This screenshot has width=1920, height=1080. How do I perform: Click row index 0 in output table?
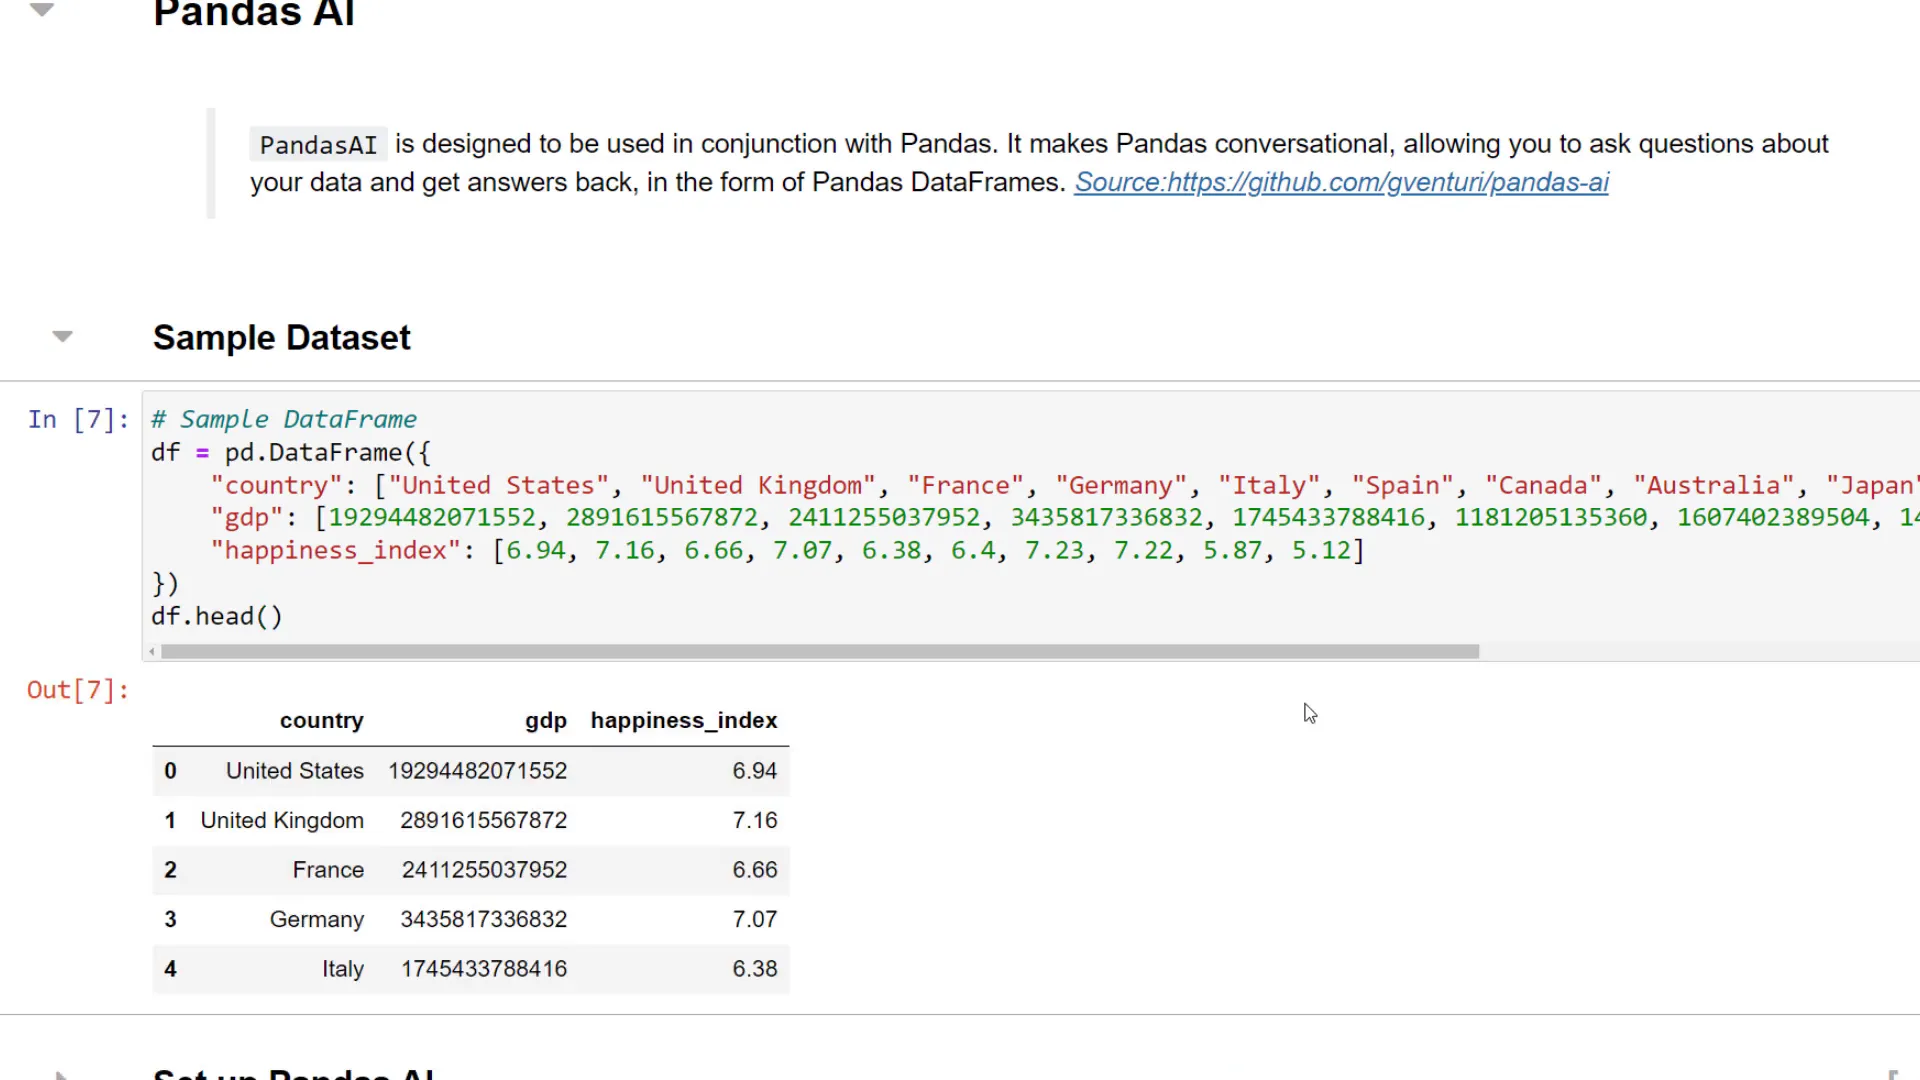(170, 771)
